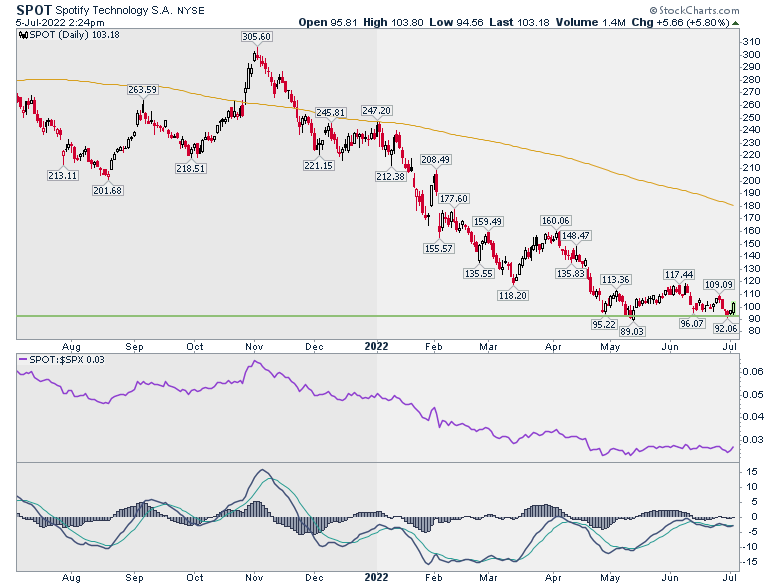Click the Apr label on MACD panel axis
This screenshot has width=780, height=586.
click(553, 578)
